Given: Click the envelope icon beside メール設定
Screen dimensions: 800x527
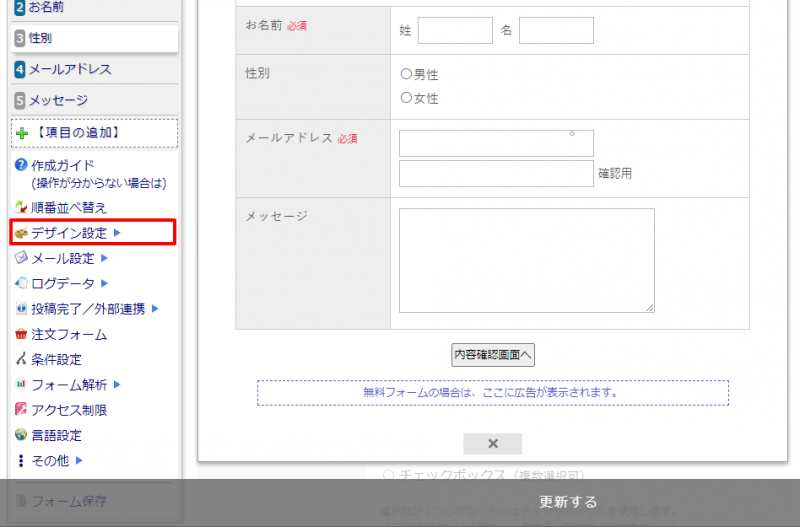Looking at the screenshot, I should pos(21,258).
